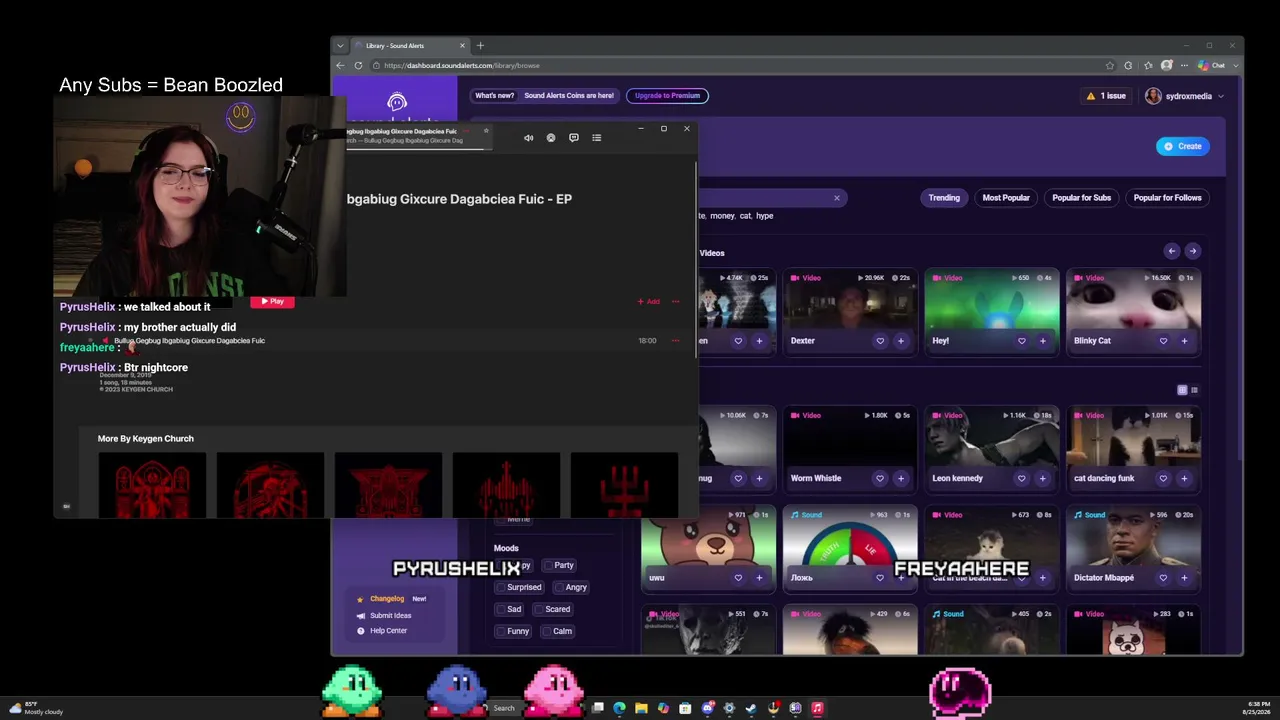The height and width of the screenshot is (720, 1280).
Task: Open the Up Next queue in the music player
Action: pyautogui.click(x=596, y=138)
